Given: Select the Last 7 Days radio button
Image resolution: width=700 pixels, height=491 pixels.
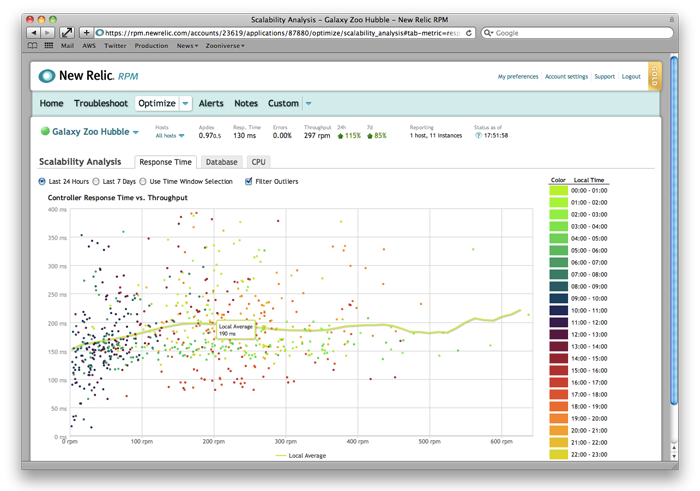Looking at the screenshot, I should pyautogui.click(x=96, y=181).
